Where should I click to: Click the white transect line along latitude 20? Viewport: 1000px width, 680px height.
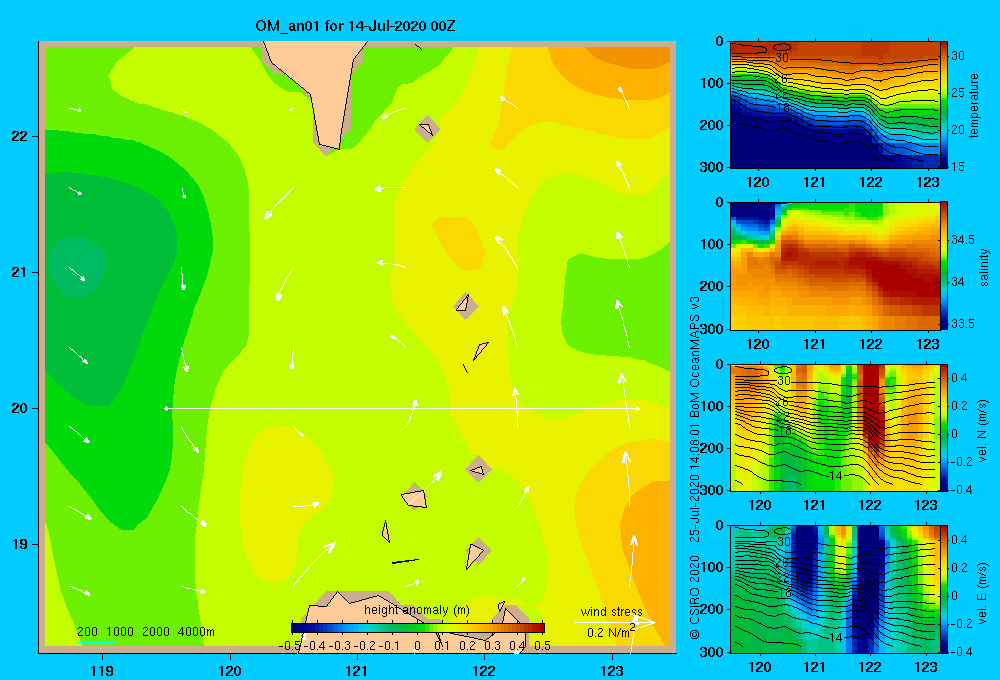[402, 408]
